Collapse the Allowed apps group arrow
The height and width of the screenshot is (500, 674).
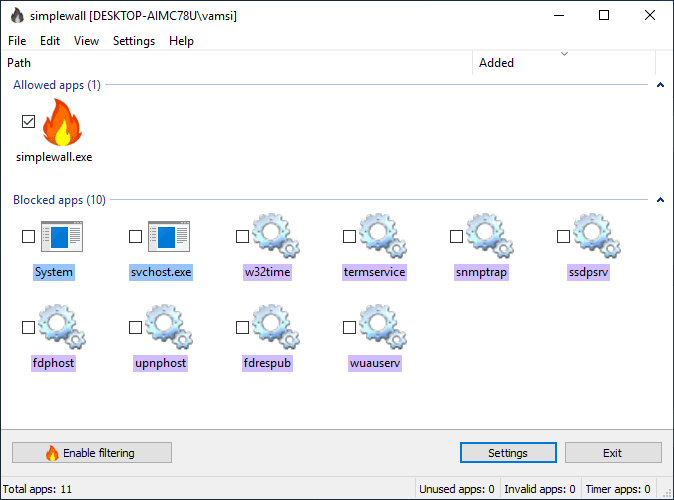click(x=661, y=85)
